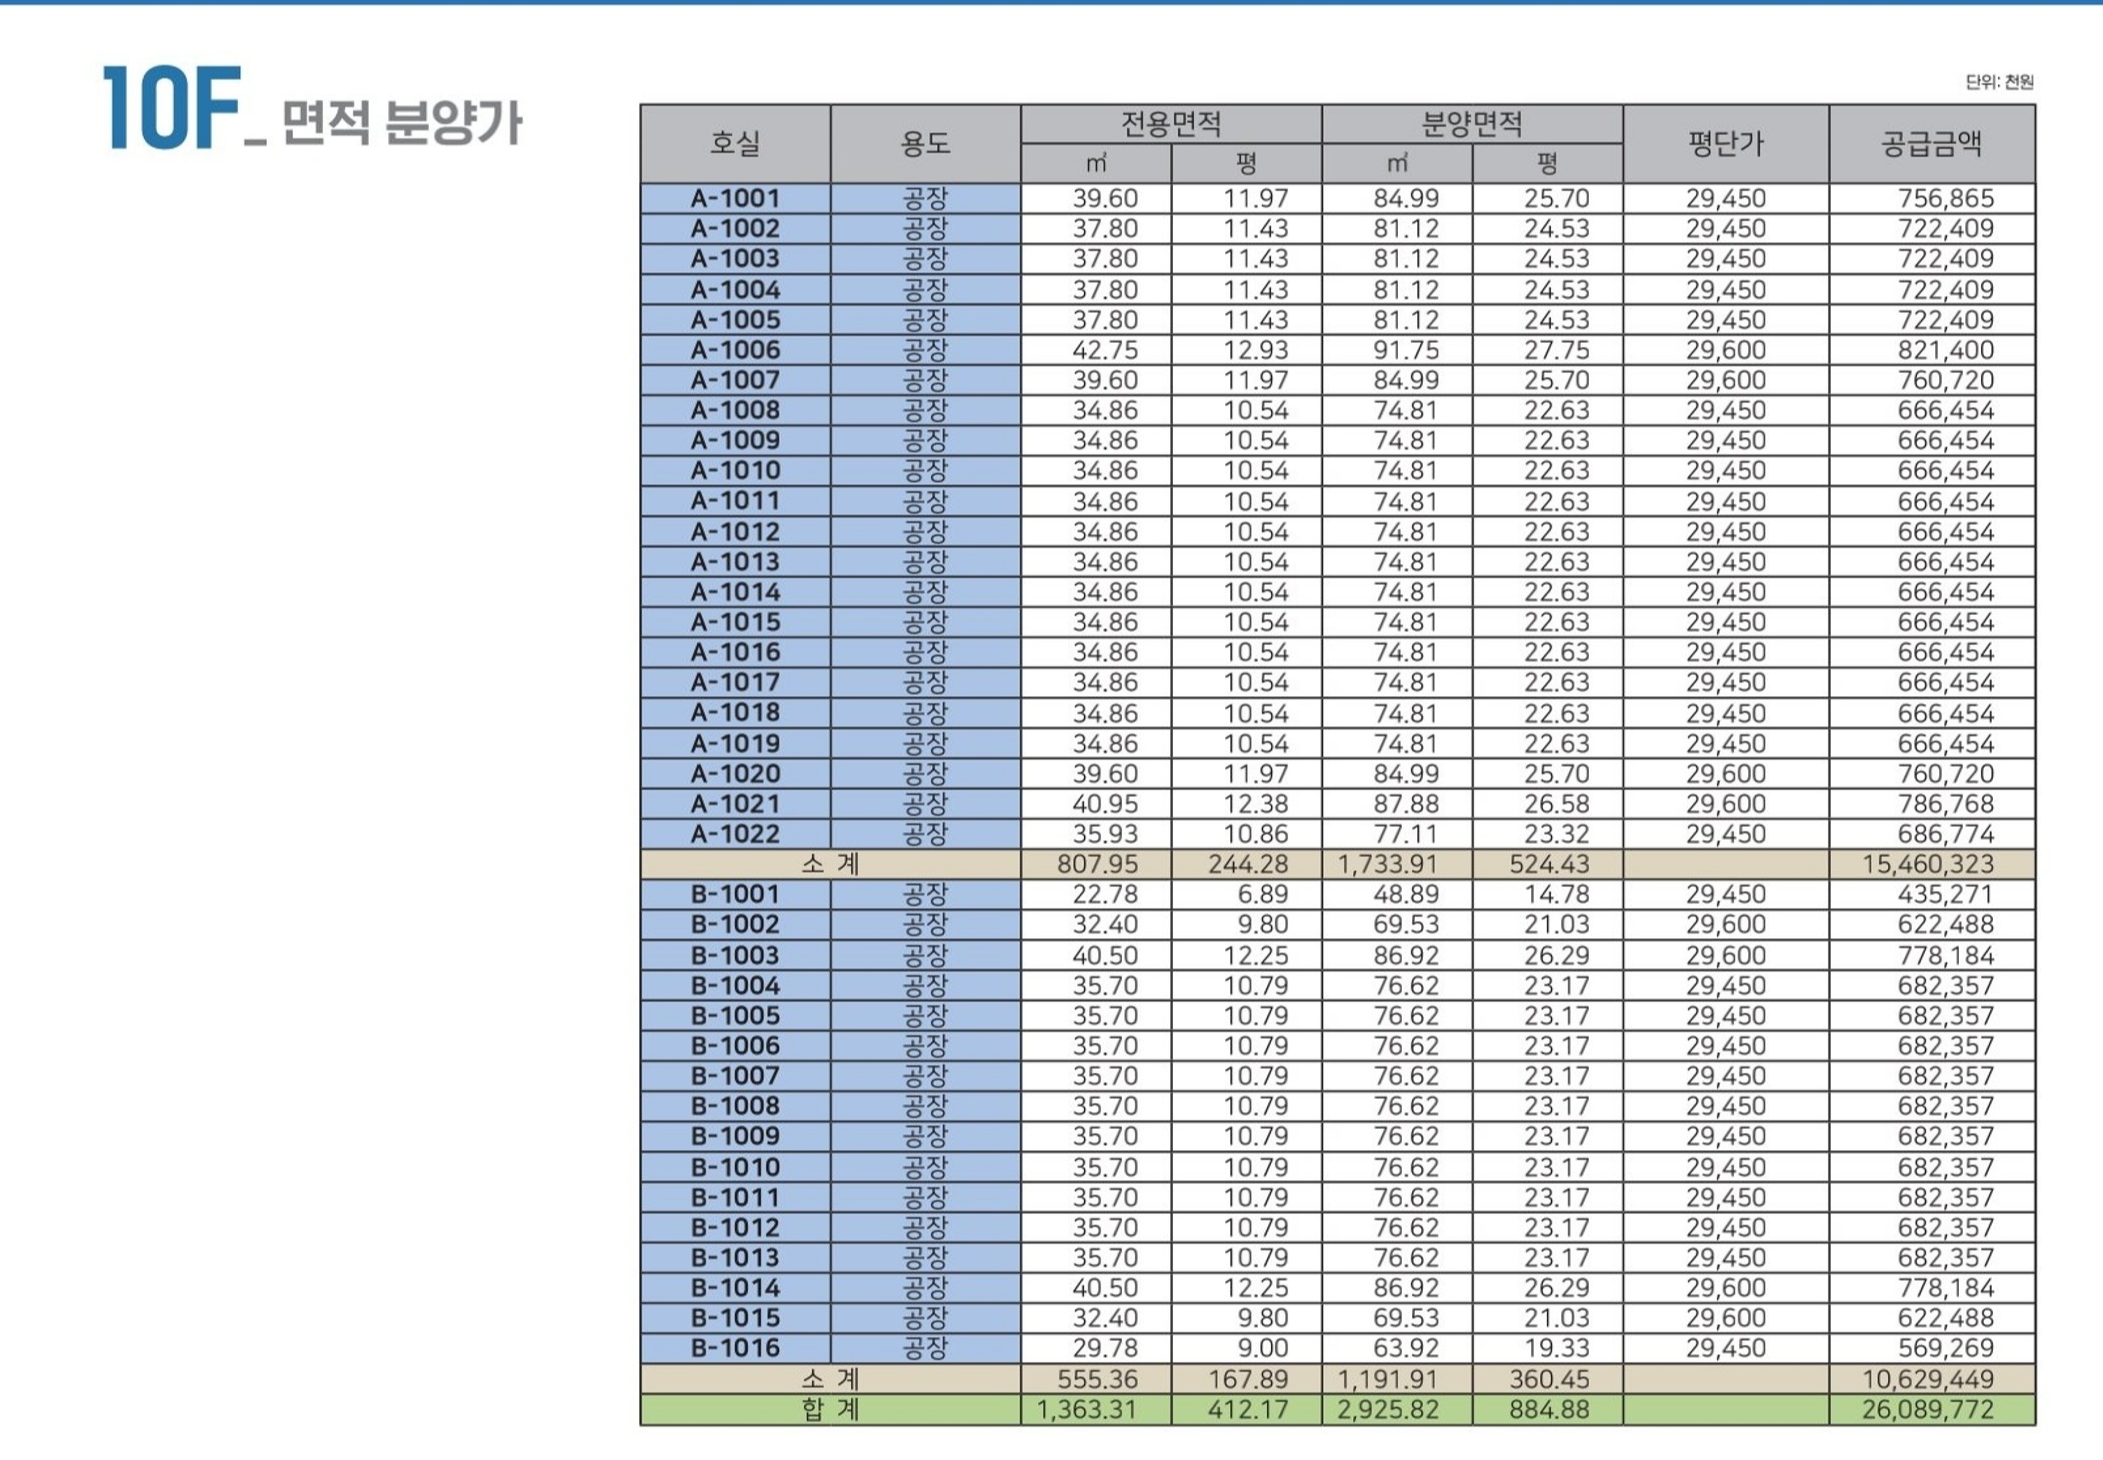Image resolution: width=2103 pixels, height=1460 pixels.
Task: Click the 10F page title heading
Action: (312, 112)
